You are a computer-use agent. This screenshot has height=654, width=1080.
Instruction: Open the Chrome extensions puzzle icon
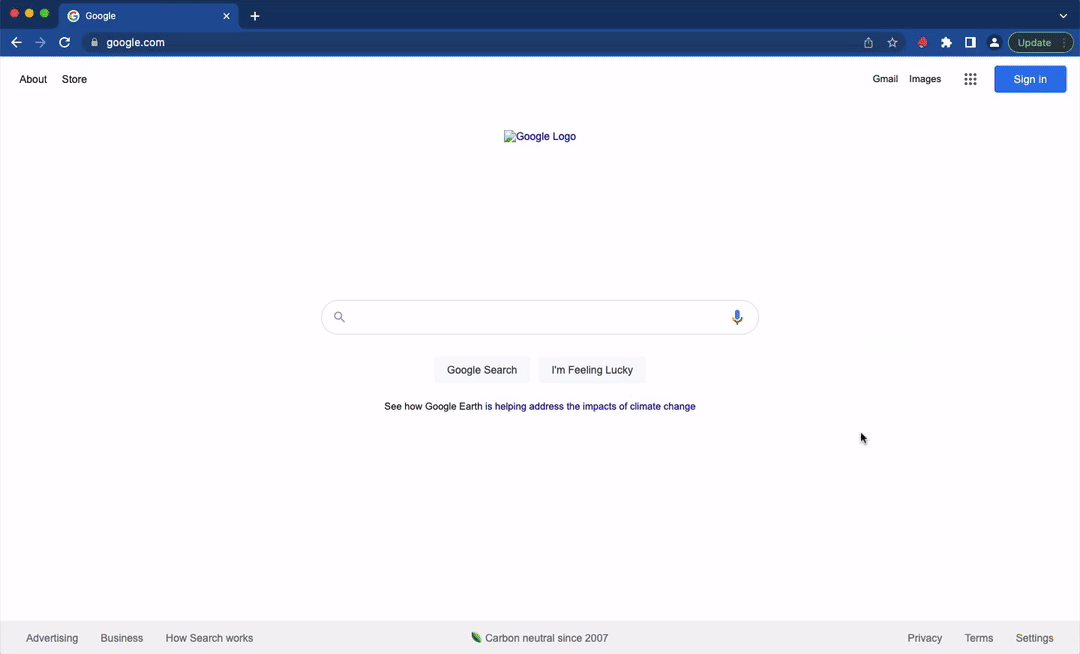point(946,42)
